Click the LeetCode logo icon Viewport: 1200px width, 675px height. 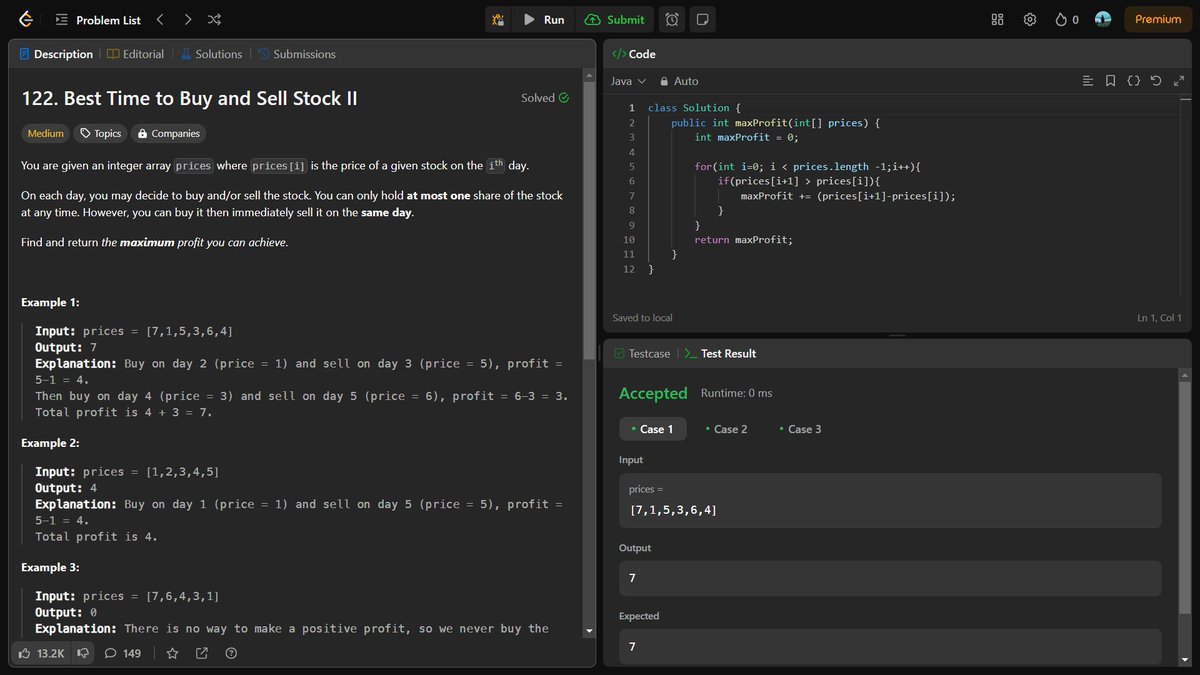[26, 19]
